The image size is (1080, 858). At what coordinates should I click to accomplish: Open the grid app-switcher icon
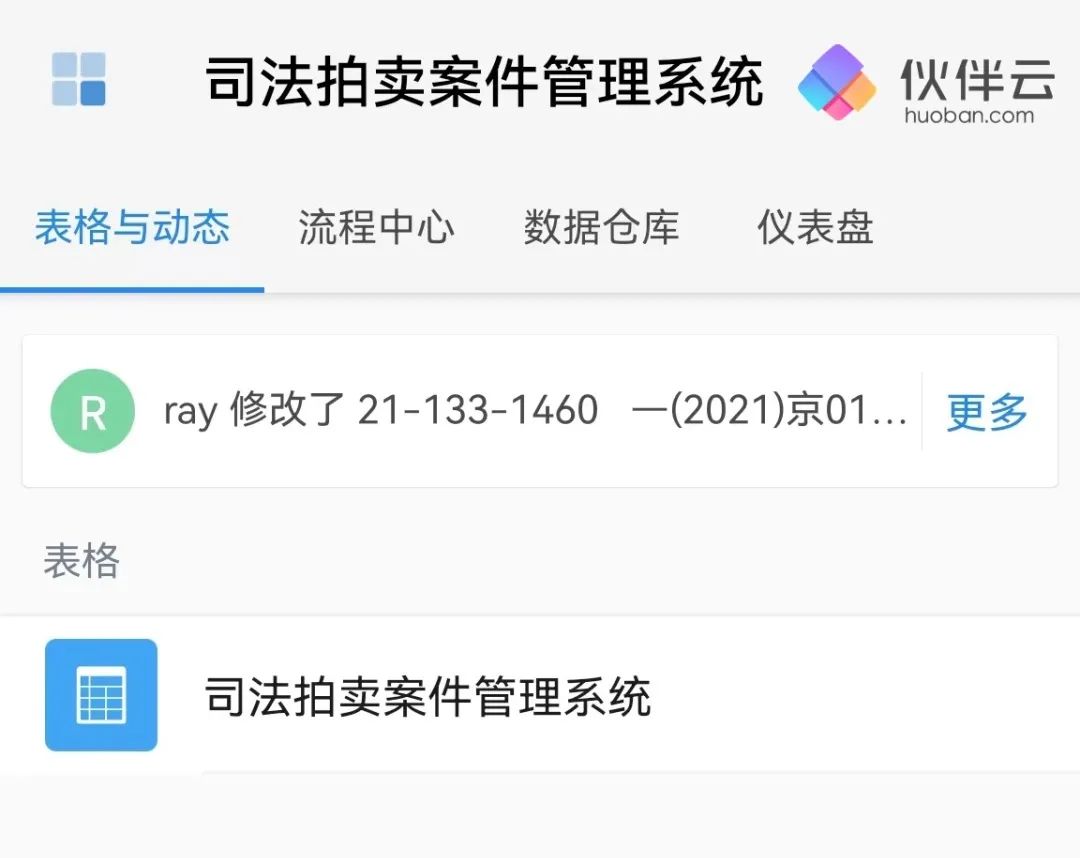(79, 80)
